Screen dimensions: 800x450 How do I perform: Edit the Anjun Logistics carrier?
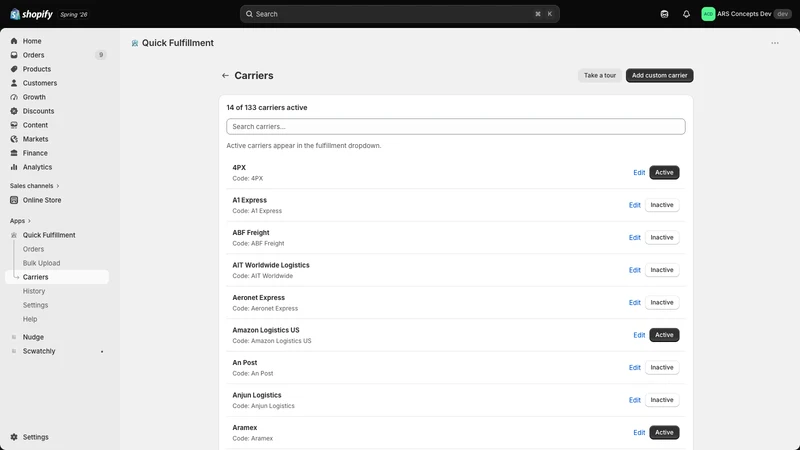point(634,401)
